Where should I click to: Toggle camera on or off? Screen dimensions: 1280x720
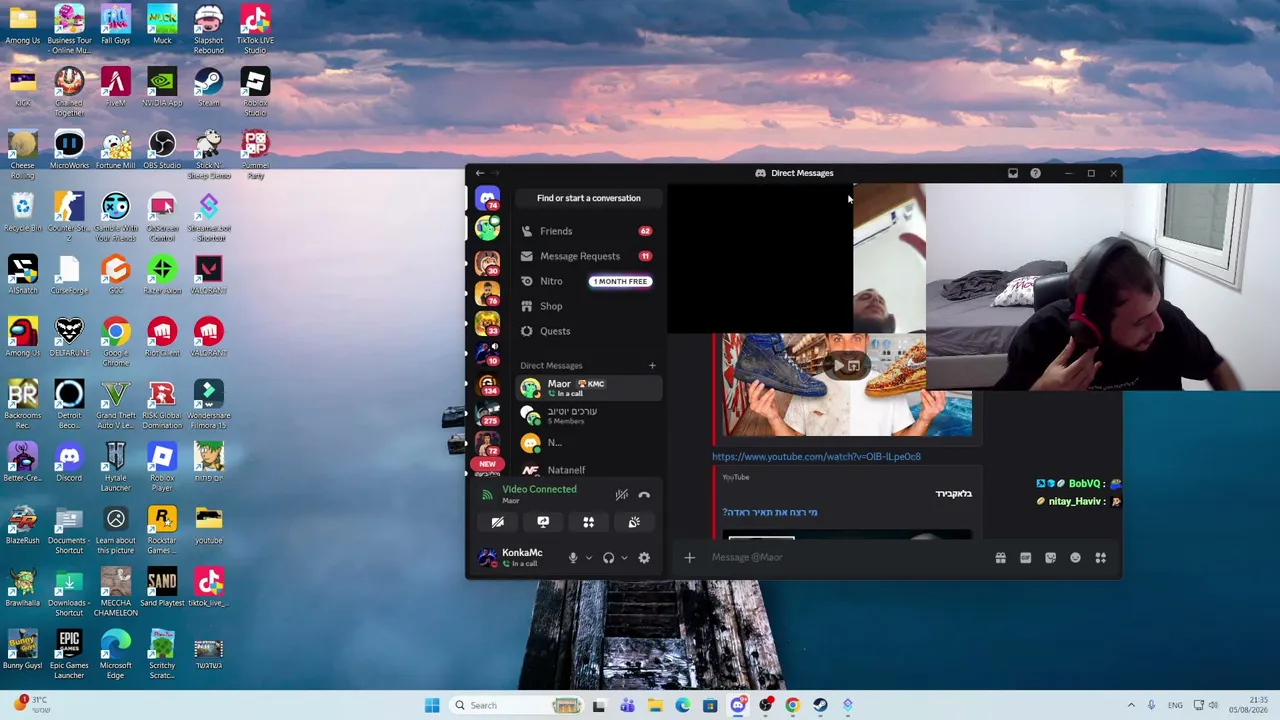tap(497, 522)
